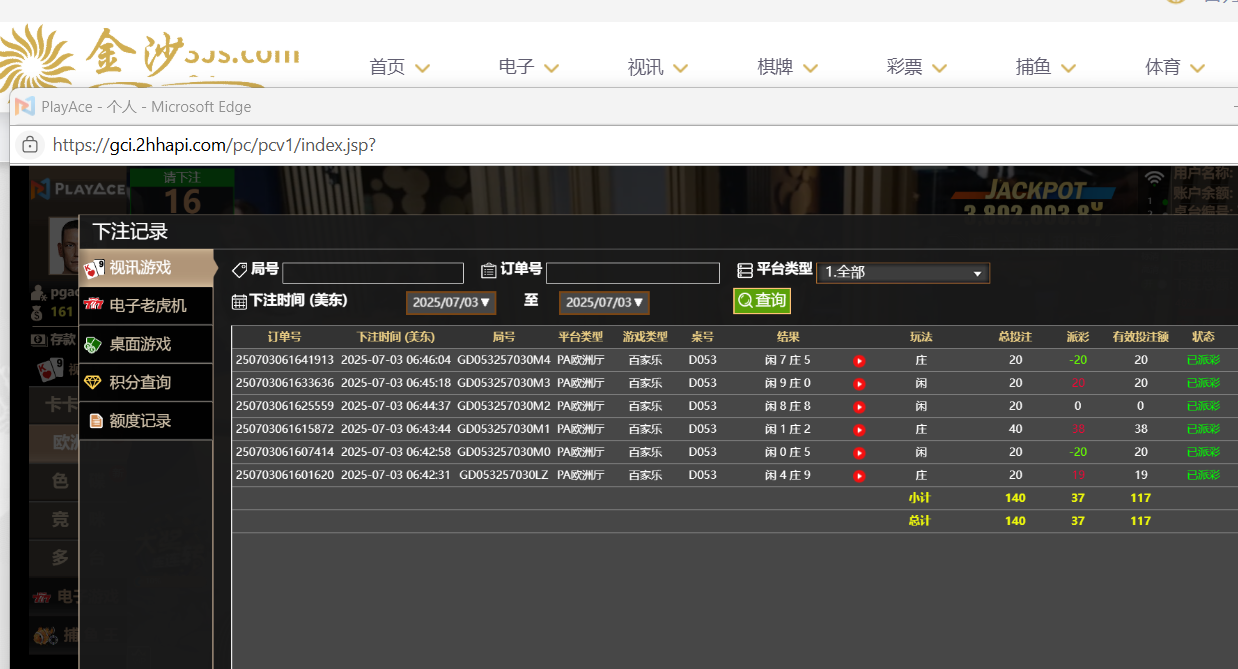Select the 额度记录 sidebar tab
Viewport: 1238px width, 669px height.
click(147, 421)
